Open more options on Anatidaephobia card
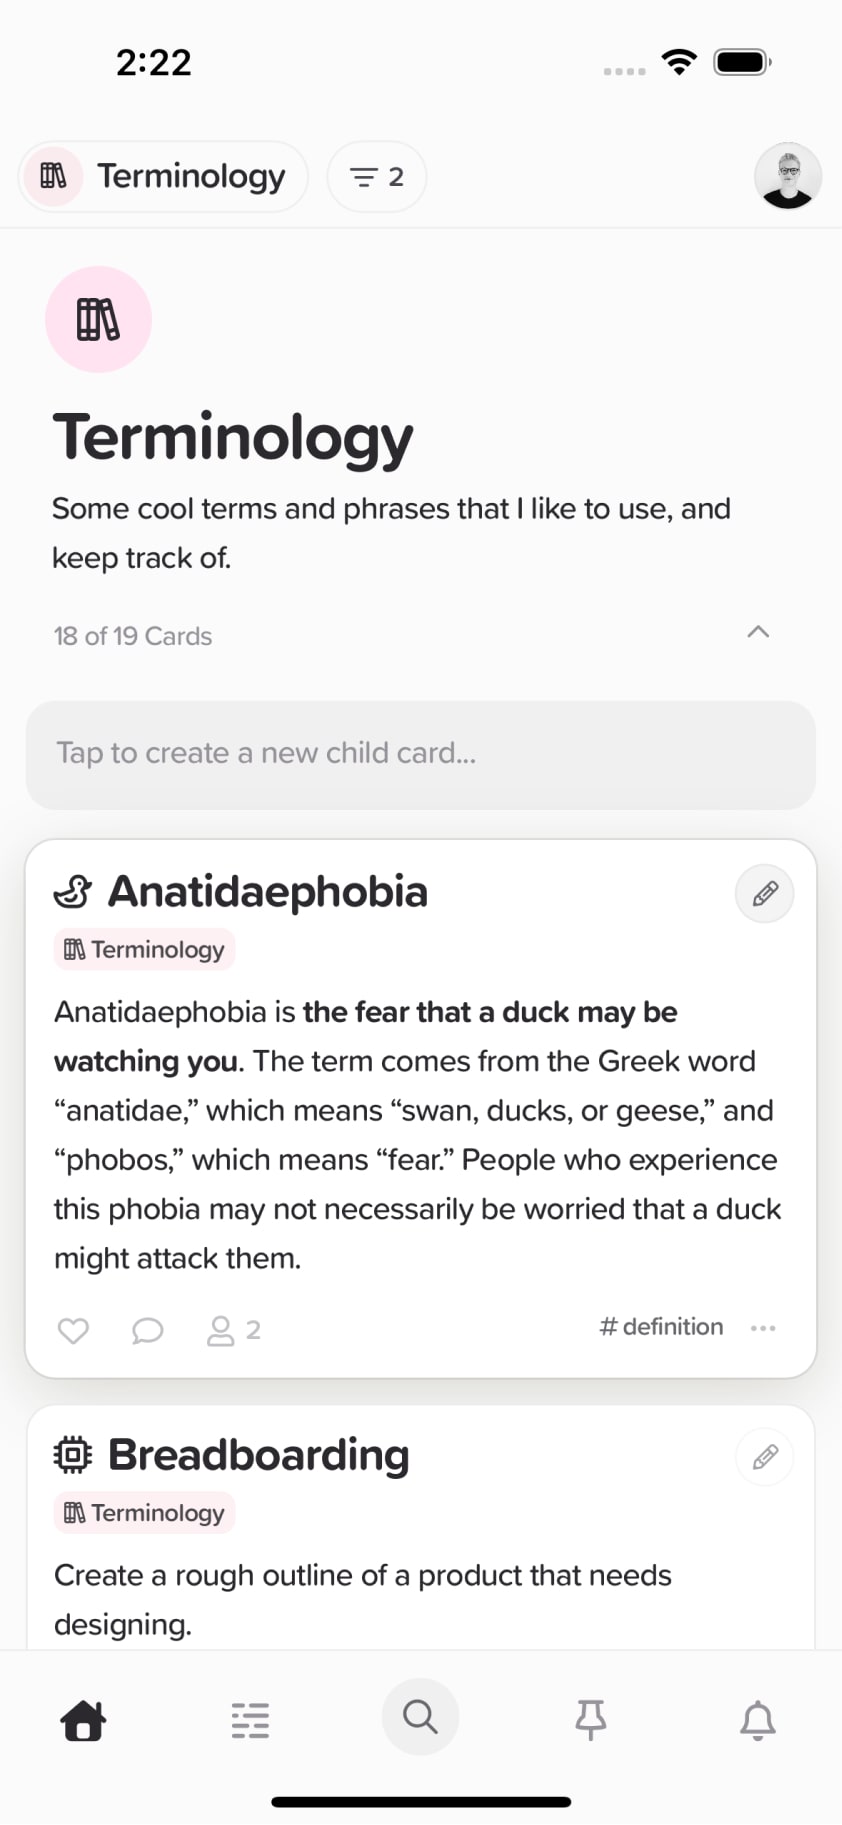Screen dimensions: 842x1825 point(763,1328)
